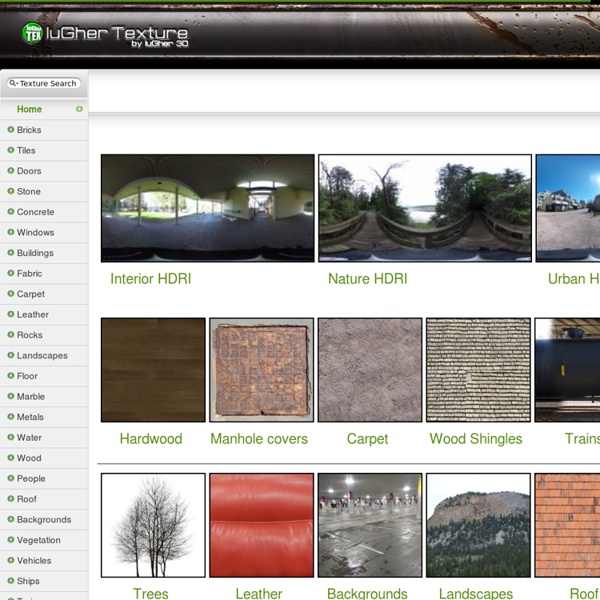Click the green bullet icon beside Tiles

(11, 150)
